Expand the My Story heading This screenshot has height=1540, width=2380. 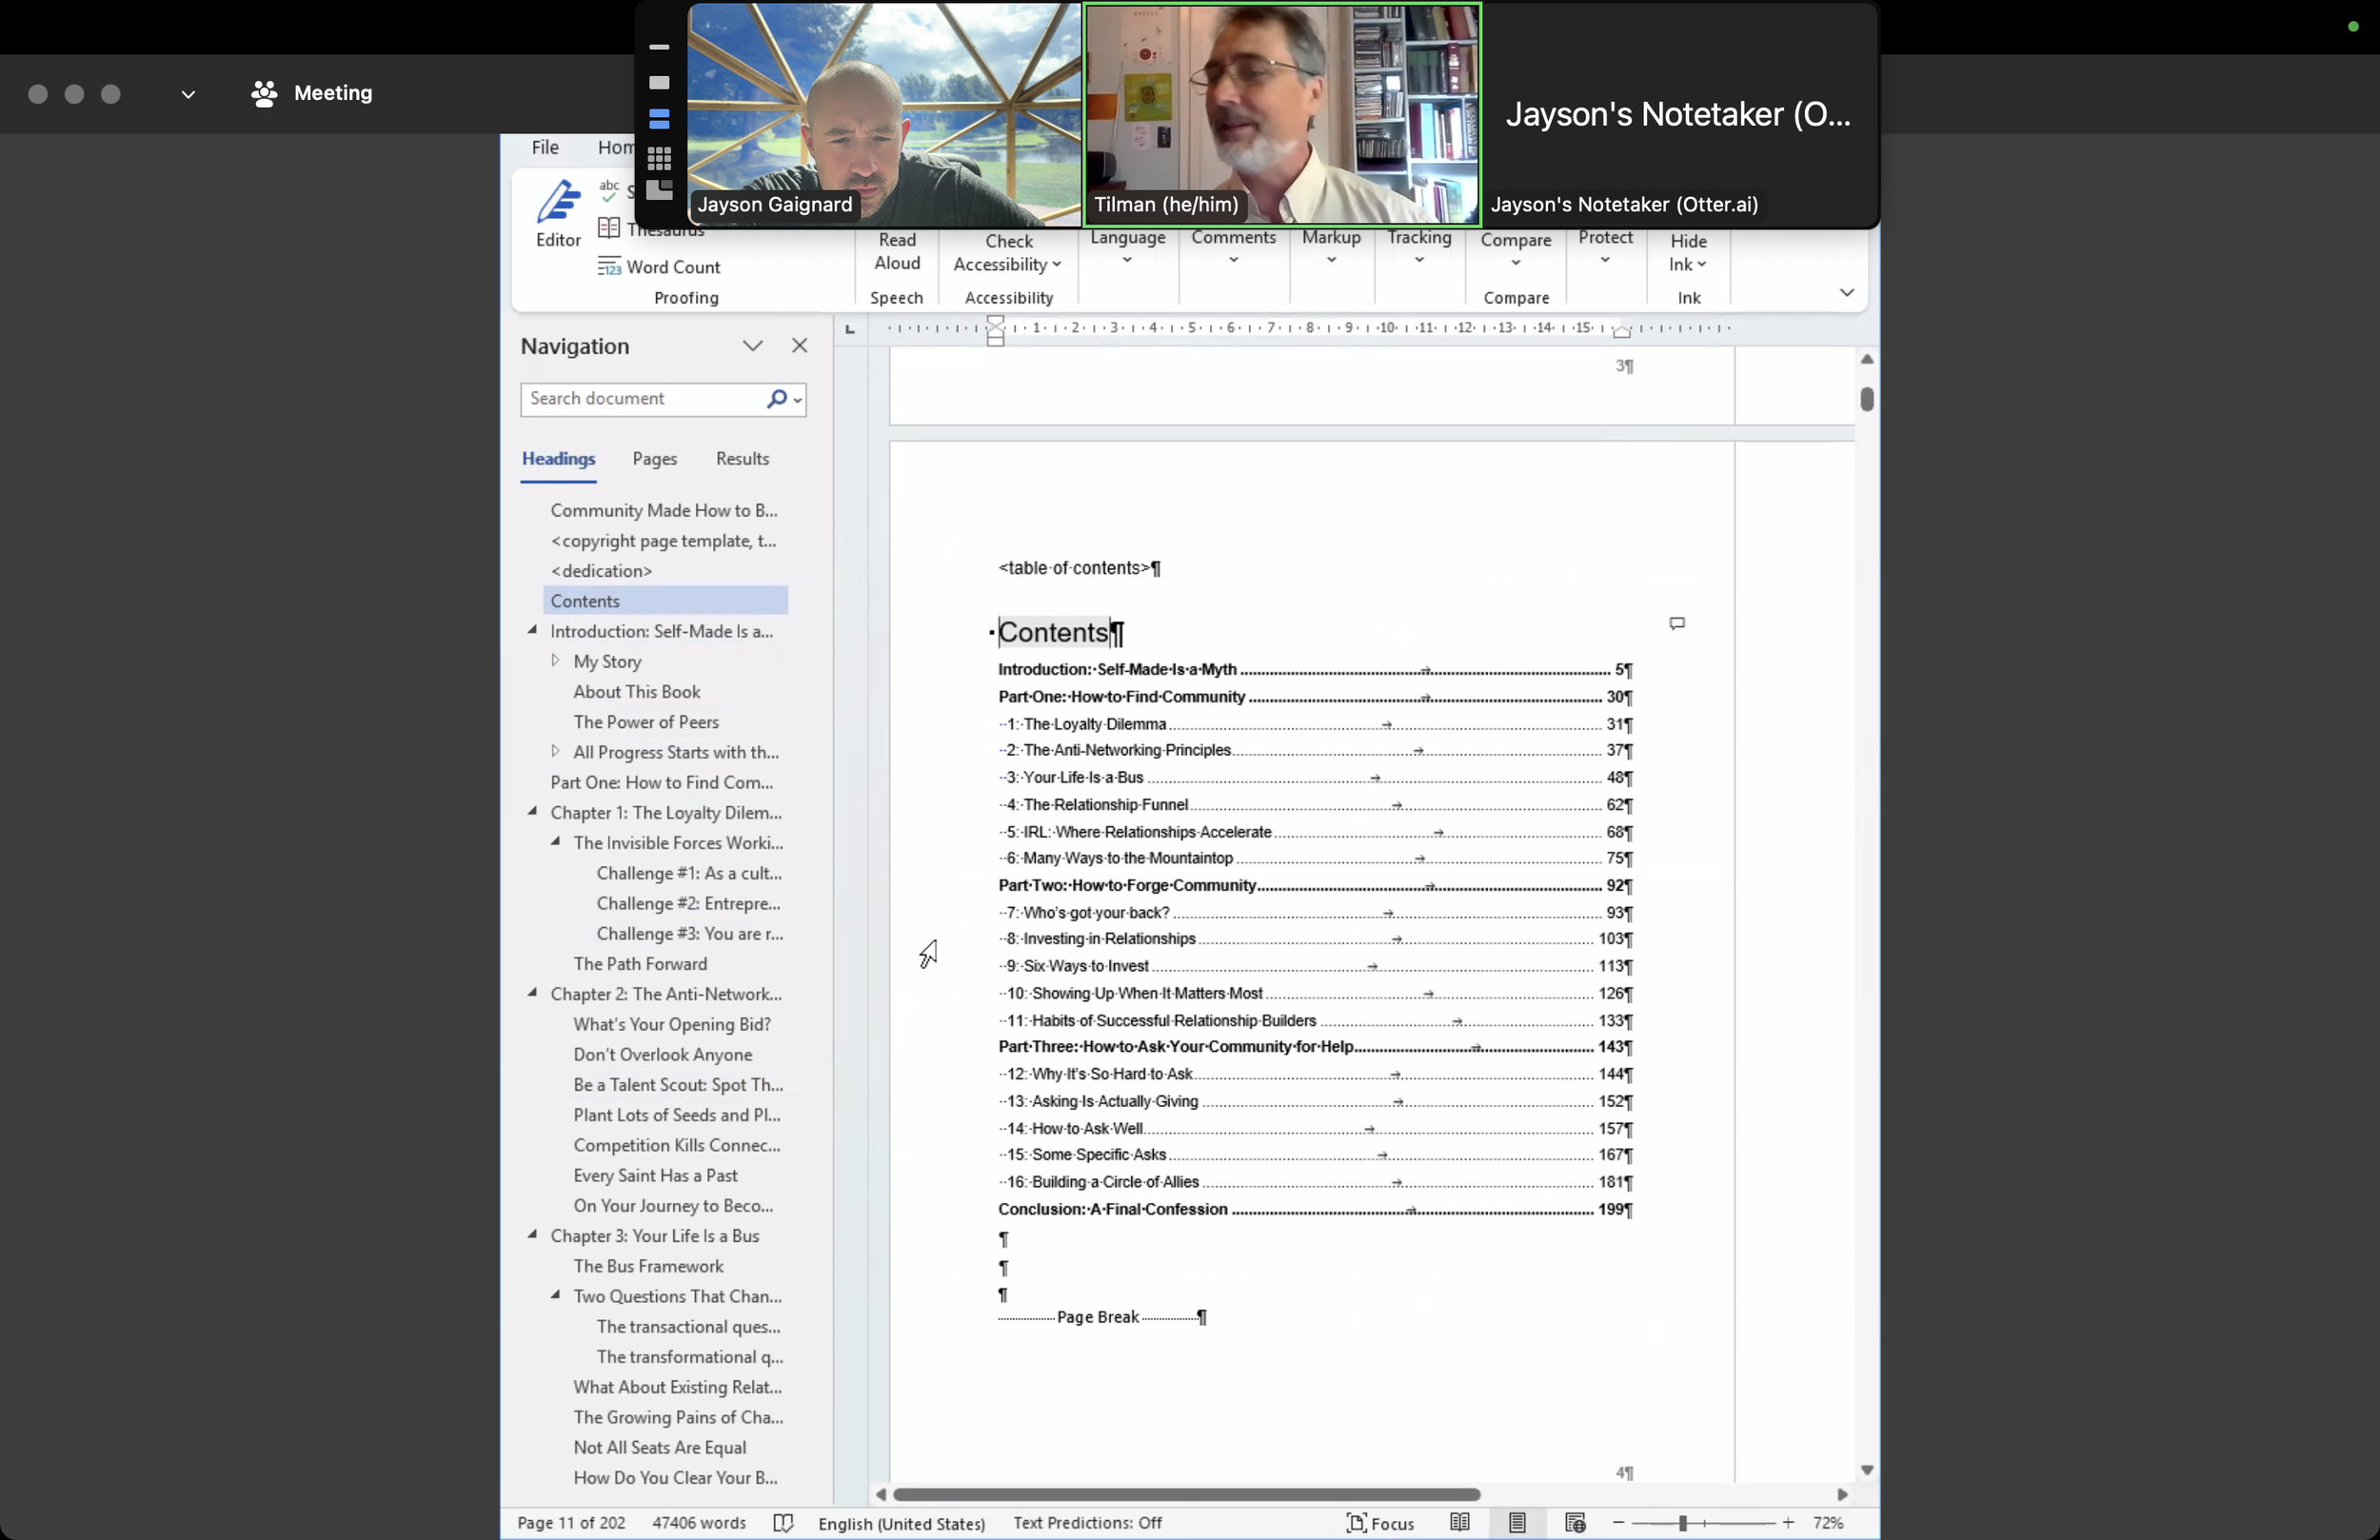click(x=555, y=661)
